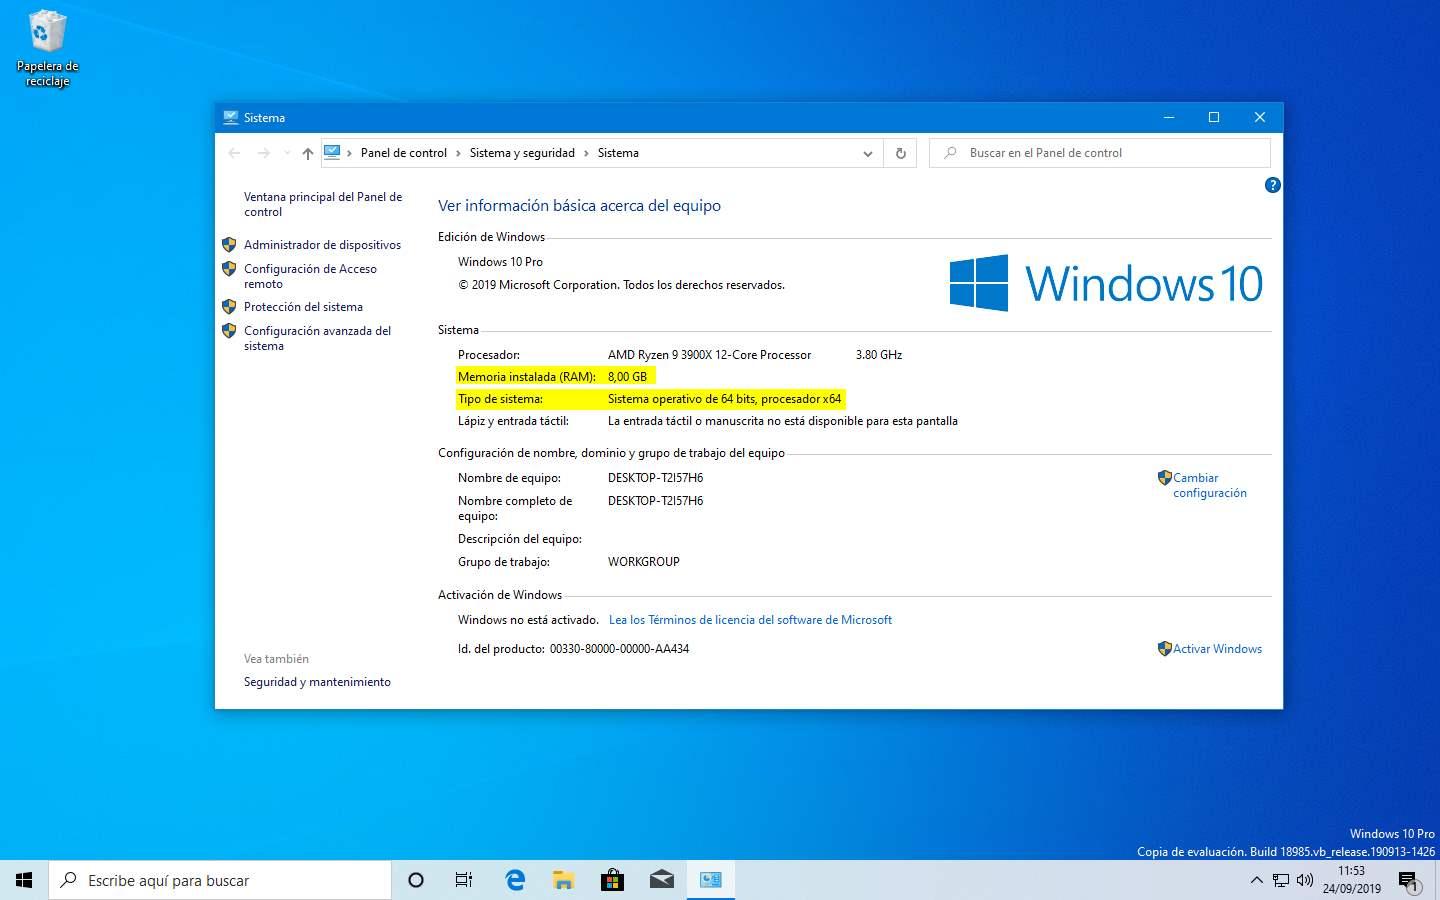Select product ID '00330-80000-00000-AA434'
Screen dimensions: 1440x900
619,649
